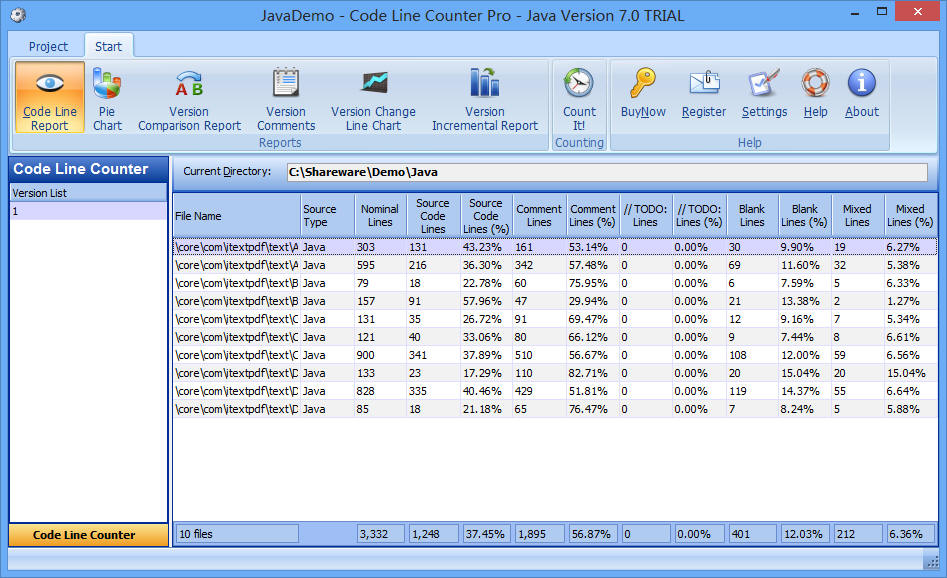The image size is (947, 578).
Task: Start counting with Count It!
Action: [x=578, y=97]
